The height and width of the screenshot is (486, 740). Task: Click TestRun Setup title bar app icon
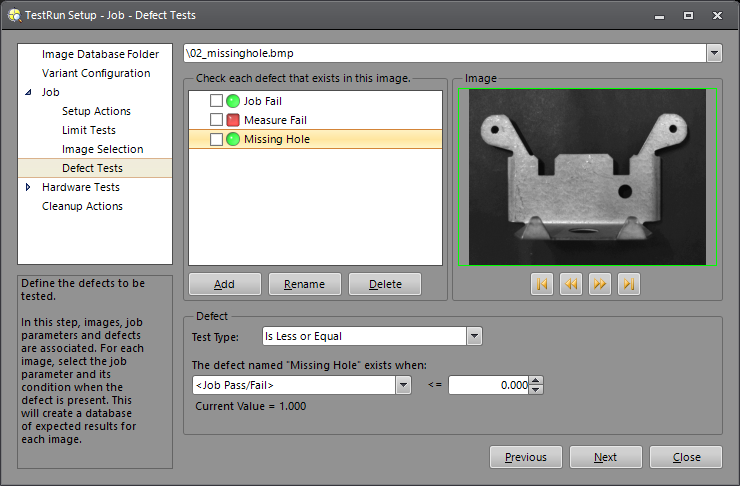click(14, 15)
